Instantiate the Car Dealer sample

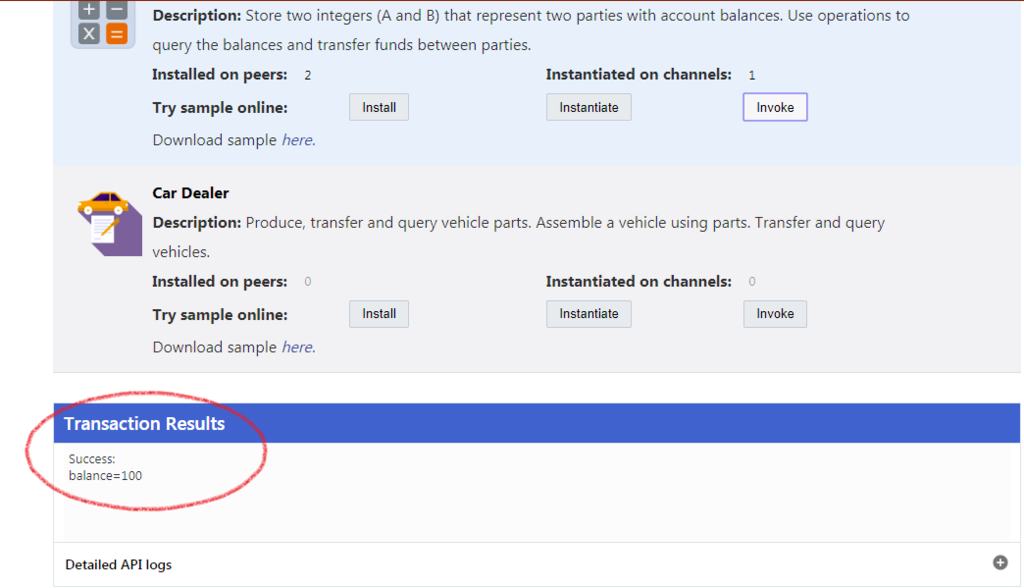click(x=588, y=314)
